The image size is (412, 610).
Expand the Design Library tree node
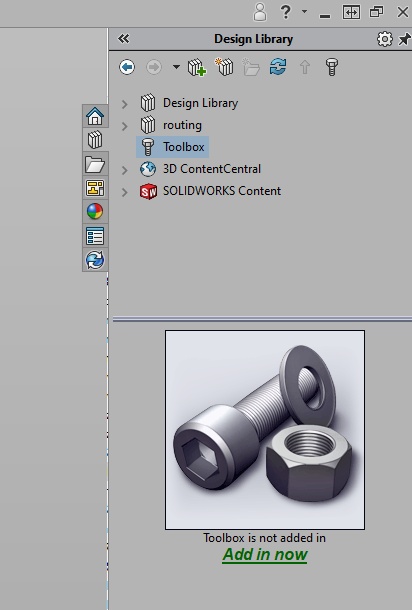pyautogui.click(x=124, y=104)
